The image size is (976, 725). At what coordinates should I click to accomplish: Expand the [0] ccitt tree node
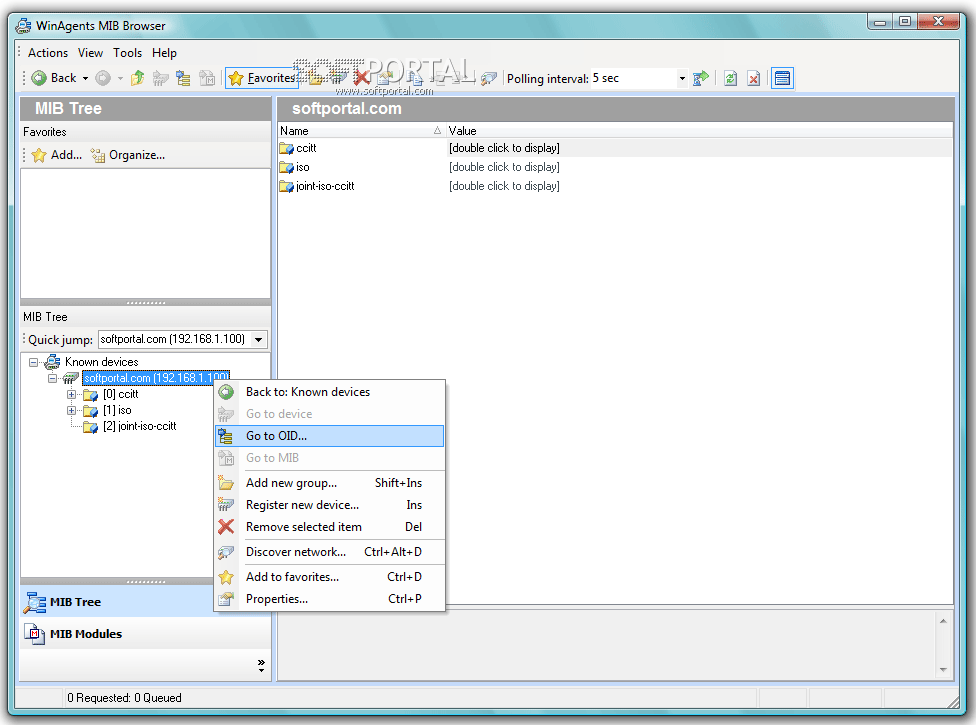(x=72, y=395)
